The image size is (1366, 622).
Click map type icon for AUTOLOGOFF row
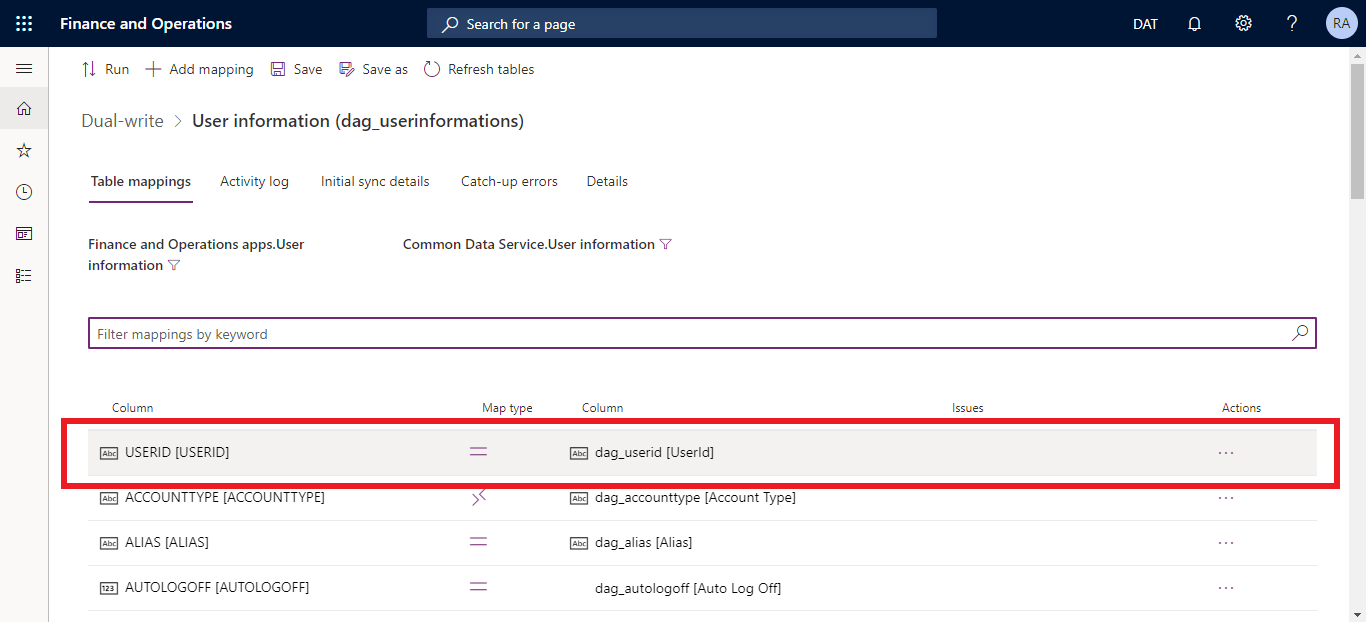pyautogui.click(x=479, y=587)
